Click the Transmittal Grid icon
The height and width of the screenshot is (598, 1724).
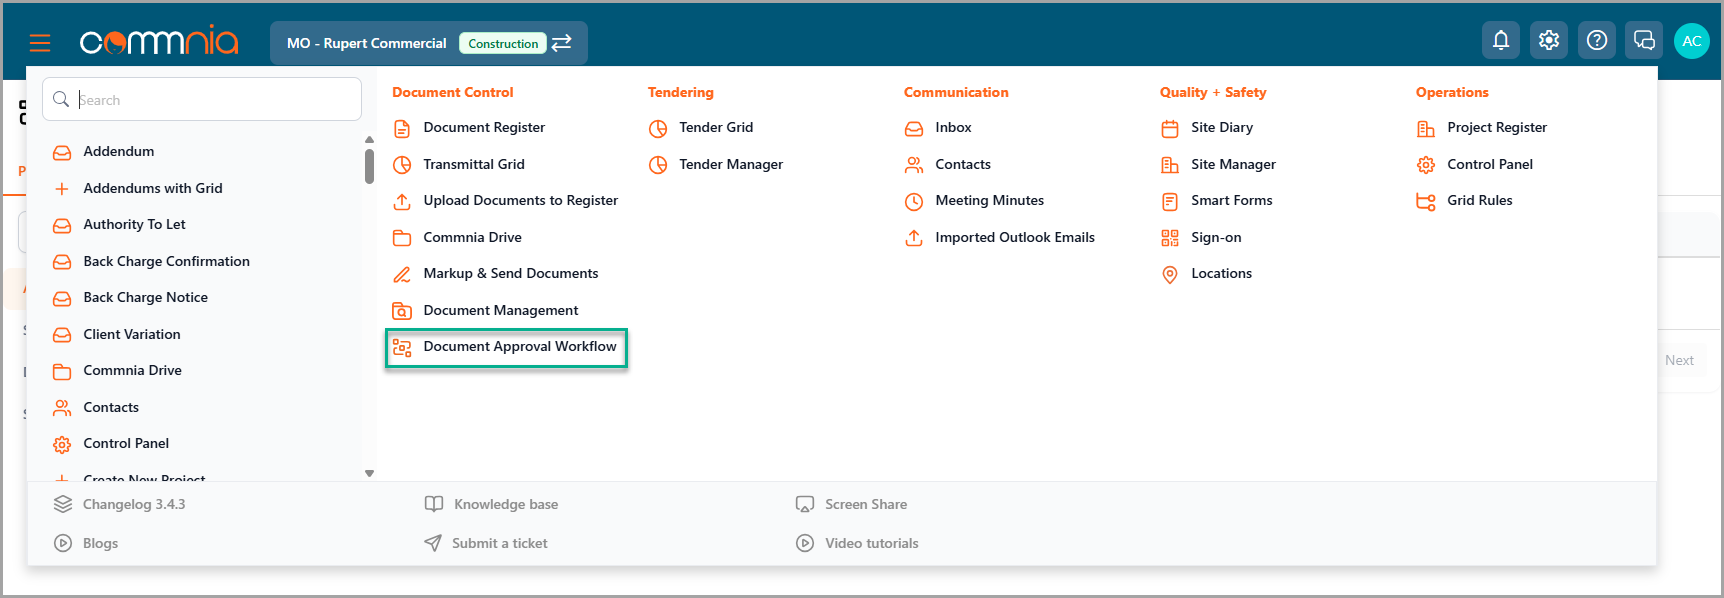point(402,165)
